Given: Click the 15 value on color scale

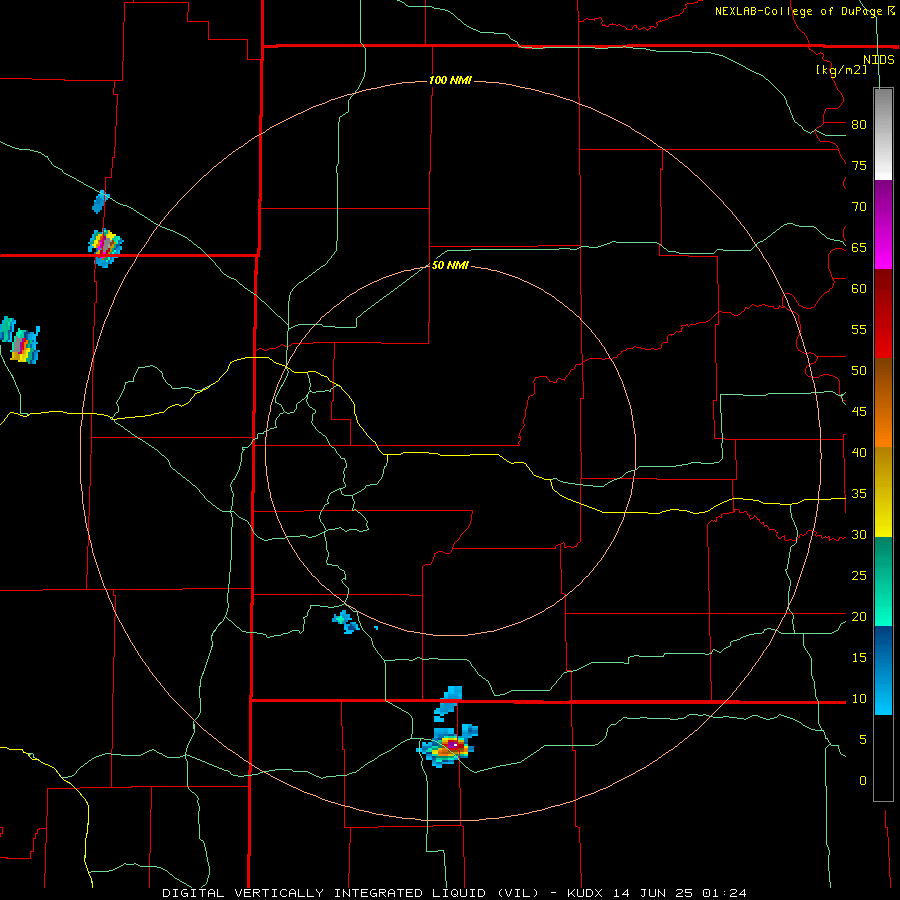Looking at the screenshot, I should point(859,658).
